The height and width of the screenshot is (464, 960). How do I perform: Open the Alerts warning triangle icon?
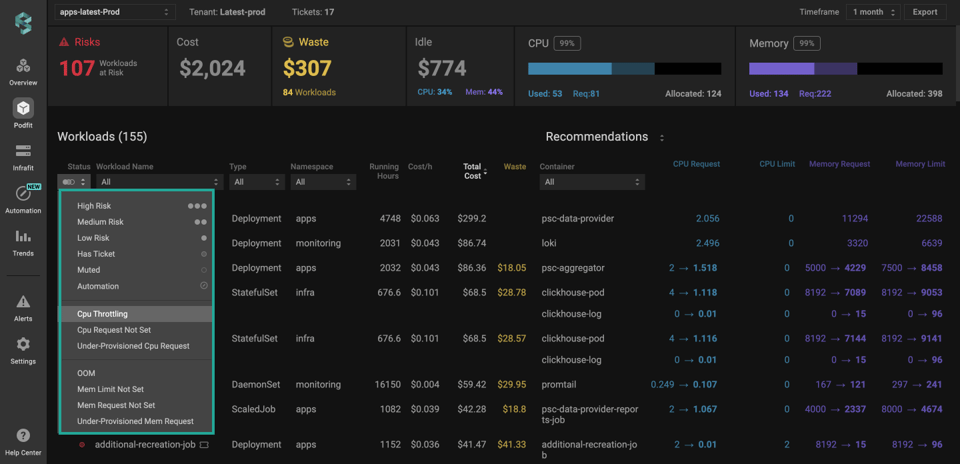[23, 301]
